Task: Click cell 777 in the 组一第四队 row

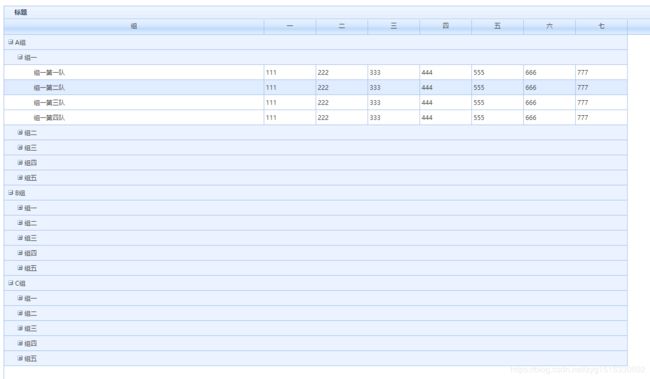Action: (x=601, y=118)
